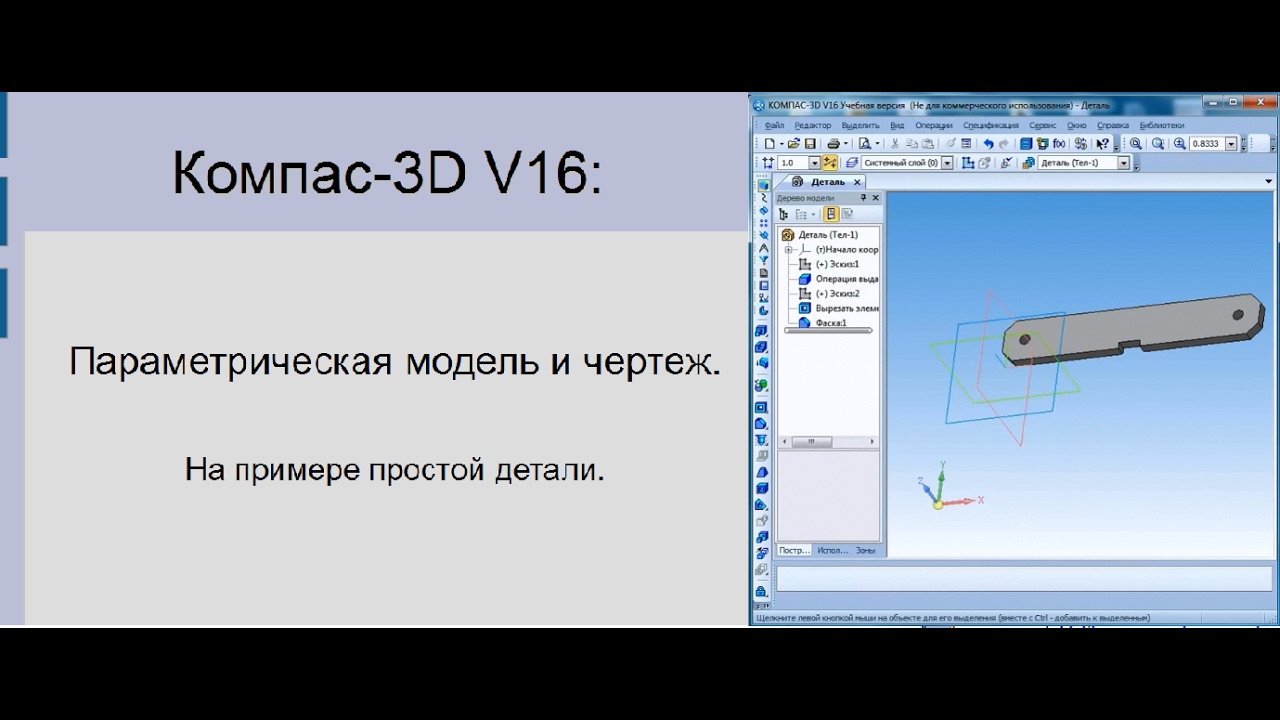Open the Variables fx icon
Screen dimensions: 1280x720
(x=1058, y=143)
